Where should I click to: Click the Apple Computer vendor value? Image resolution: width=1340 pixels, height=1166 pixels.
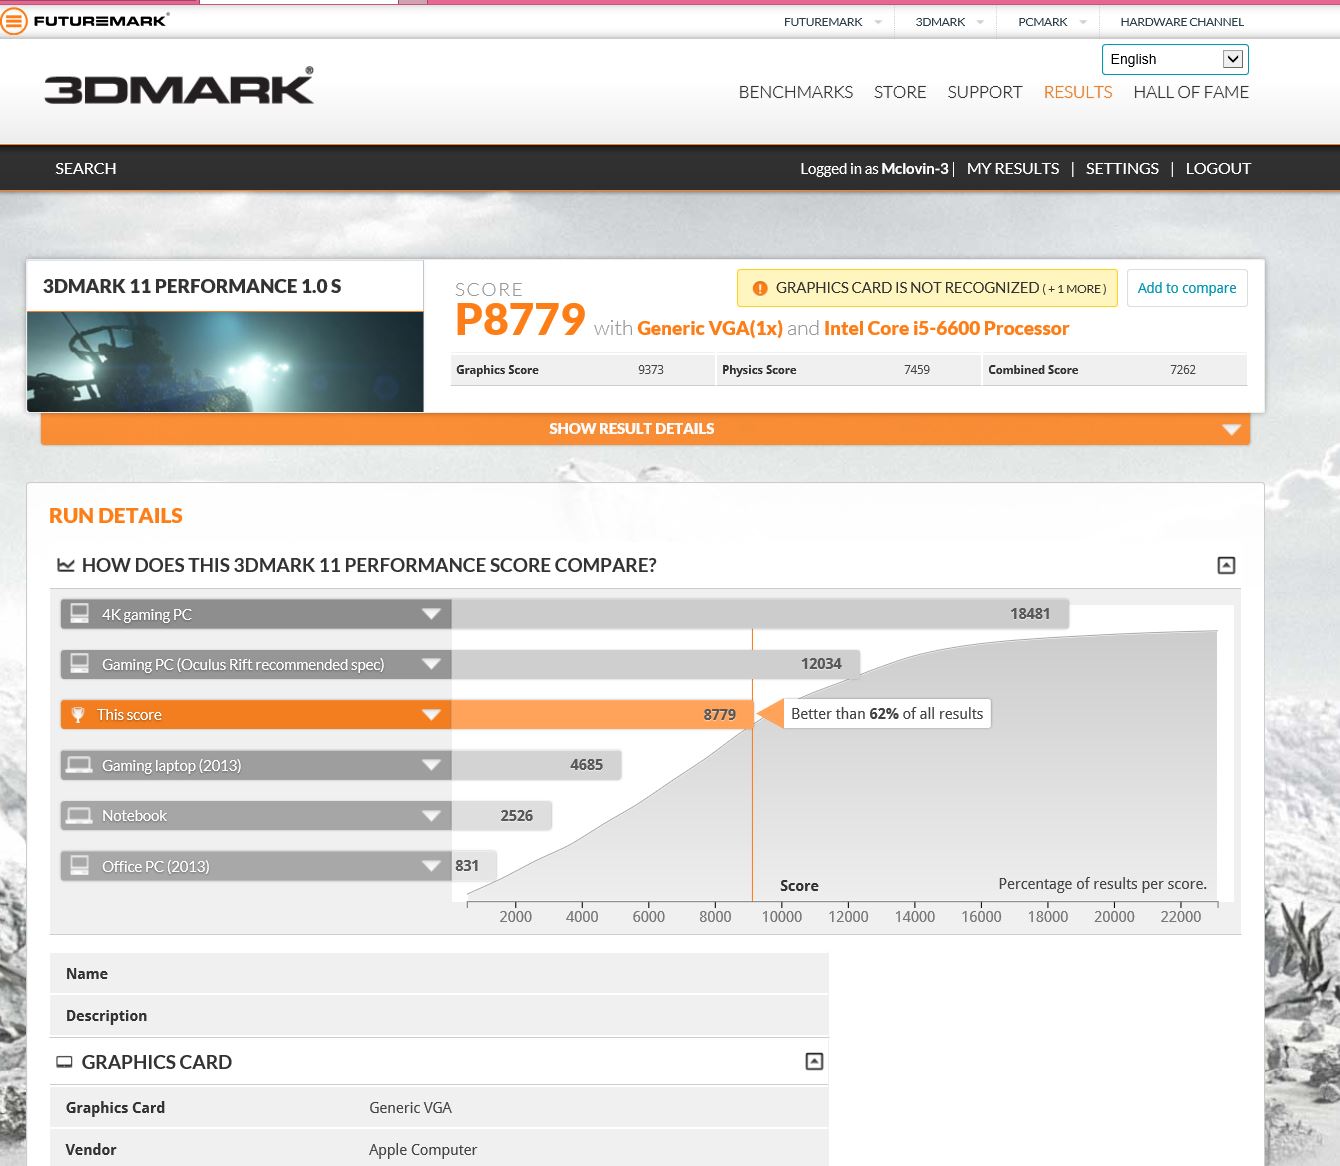(x=423, y=1150)
